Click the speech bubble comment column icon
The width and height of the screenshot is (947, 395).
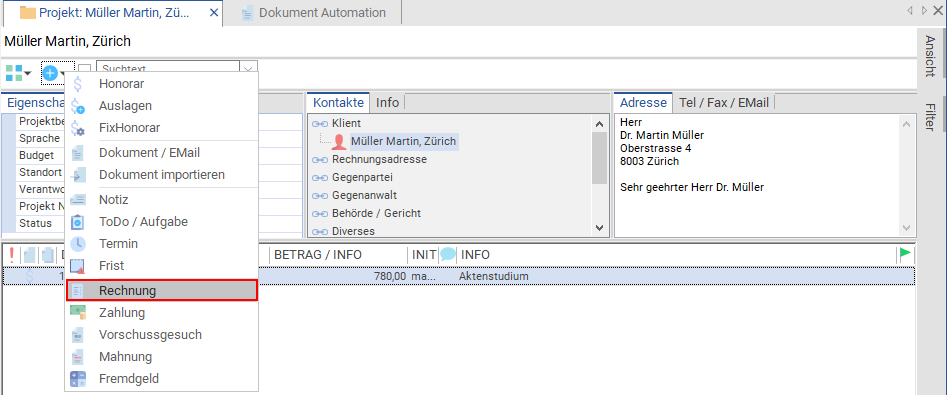[448, 255]
